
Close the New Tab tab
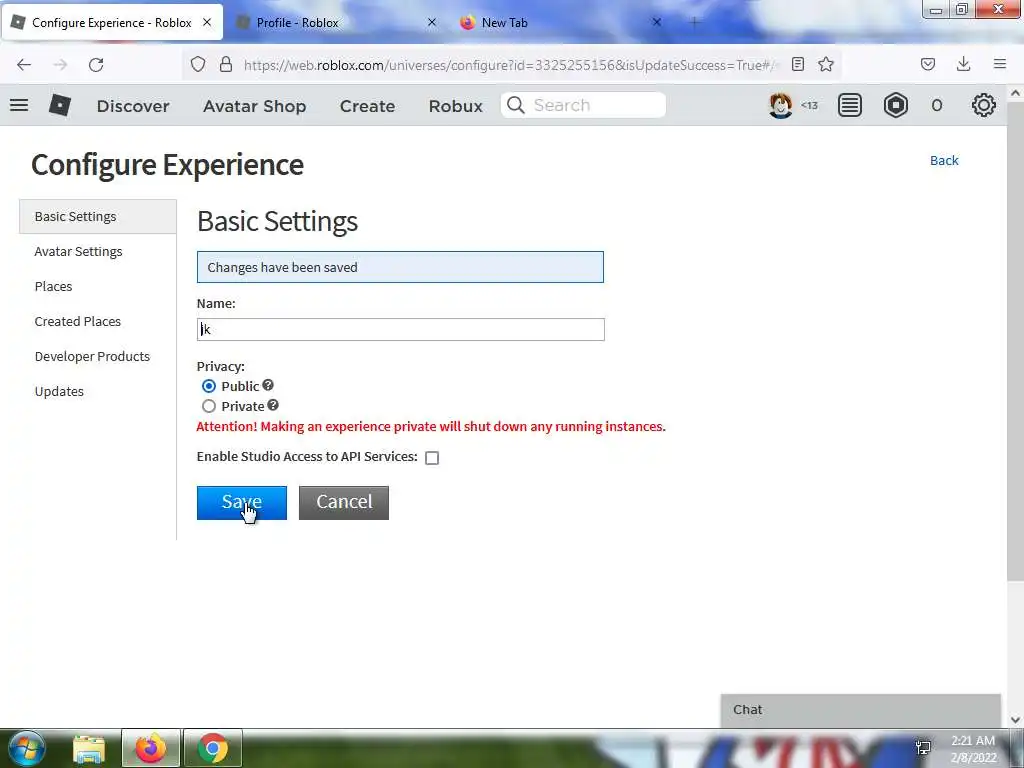coord(657,22)
